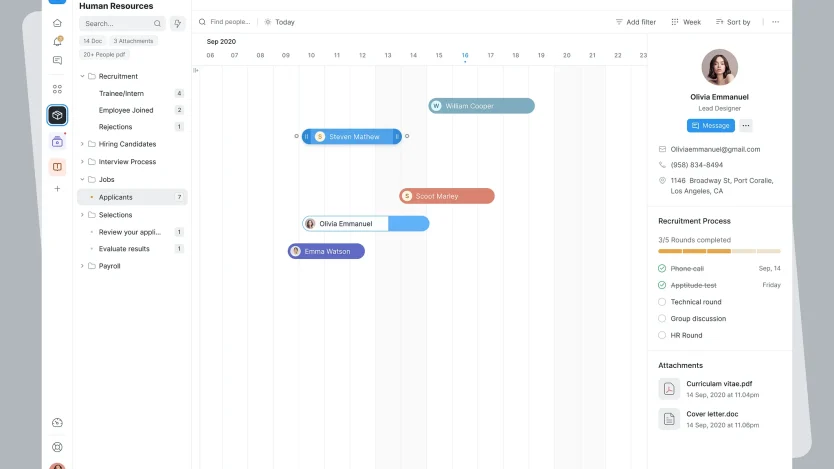Click the 20+ People pdf tag
The width and height of the screenshot is (834, 469).
point(104,54)
